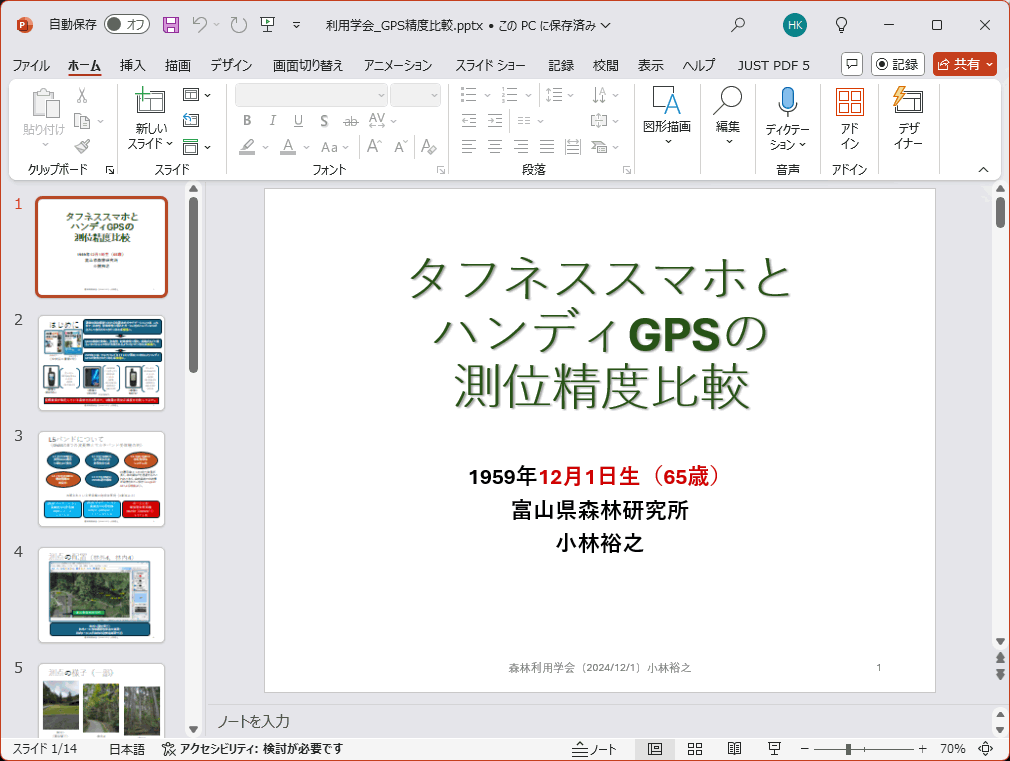Toggle the Notes pane in status bar
This screenshot has width=1010, height=761.
(594, 749)
